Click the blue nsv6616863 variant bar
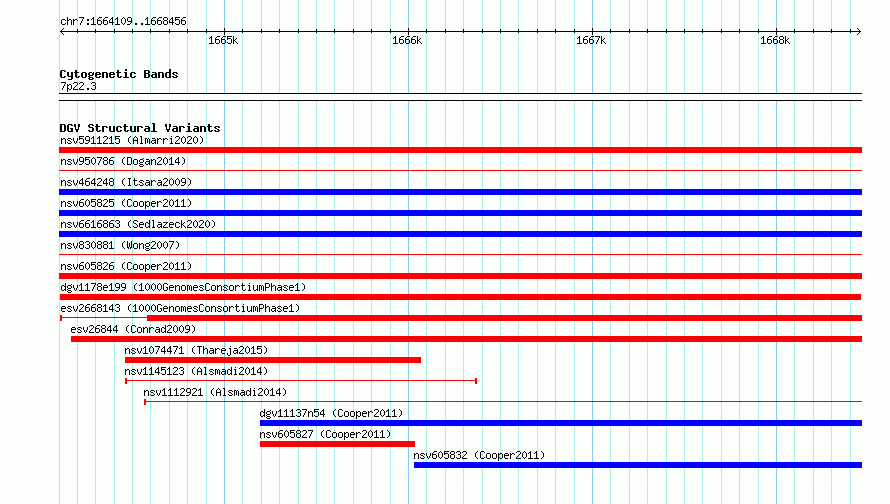 coord(460,234)
